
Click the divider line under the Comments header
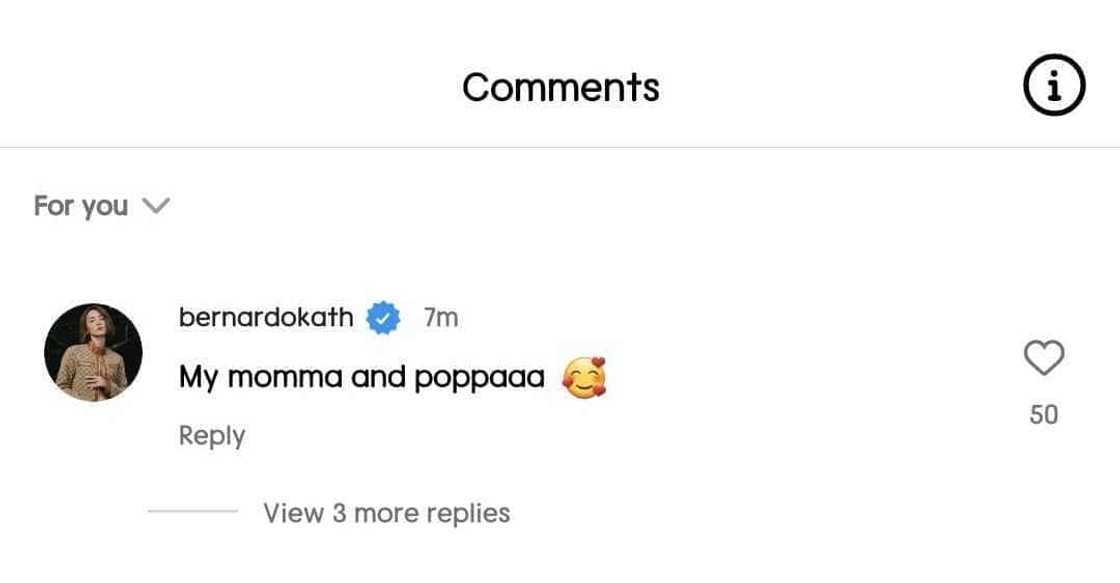(560, 148)
